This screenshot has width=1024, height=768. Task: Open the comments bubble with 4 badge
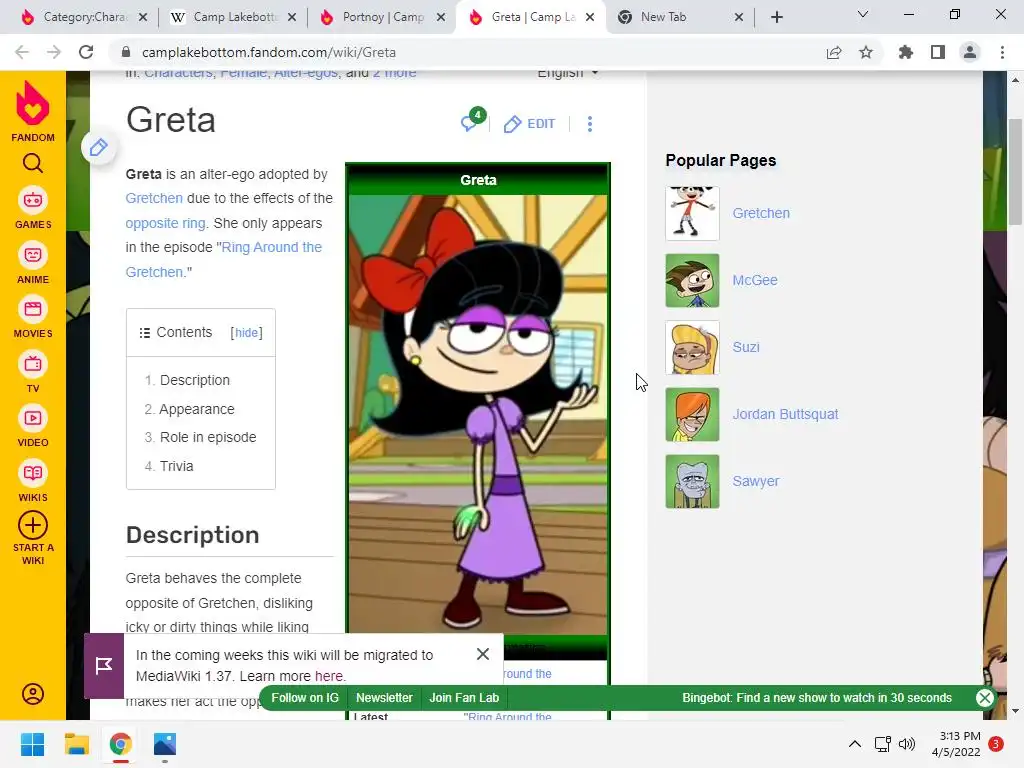pos(472,121)
